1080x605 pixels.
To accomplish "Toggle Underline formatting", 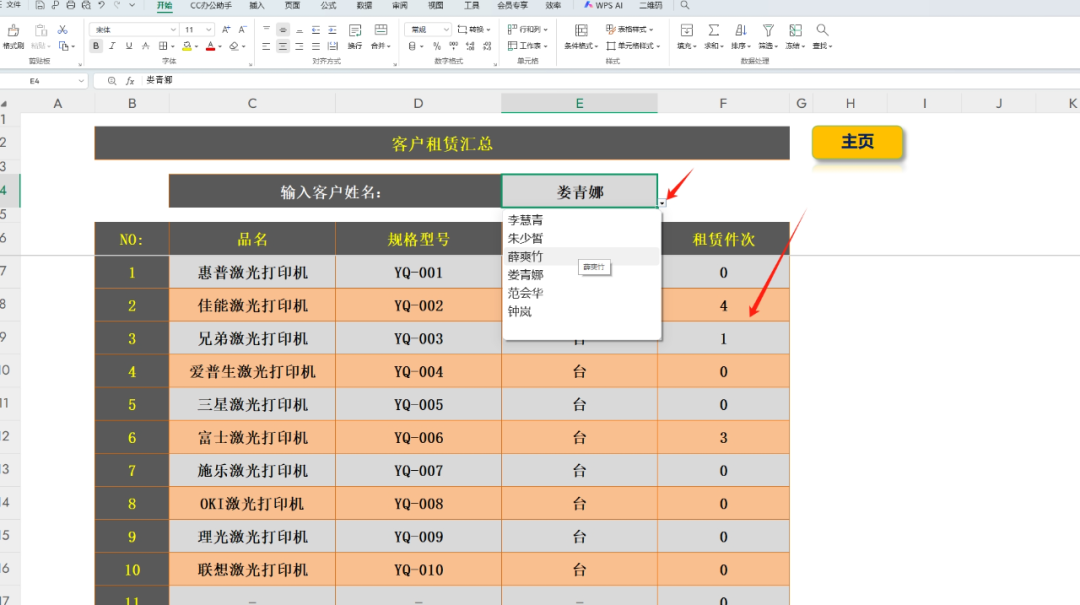I will click(129, 46).
